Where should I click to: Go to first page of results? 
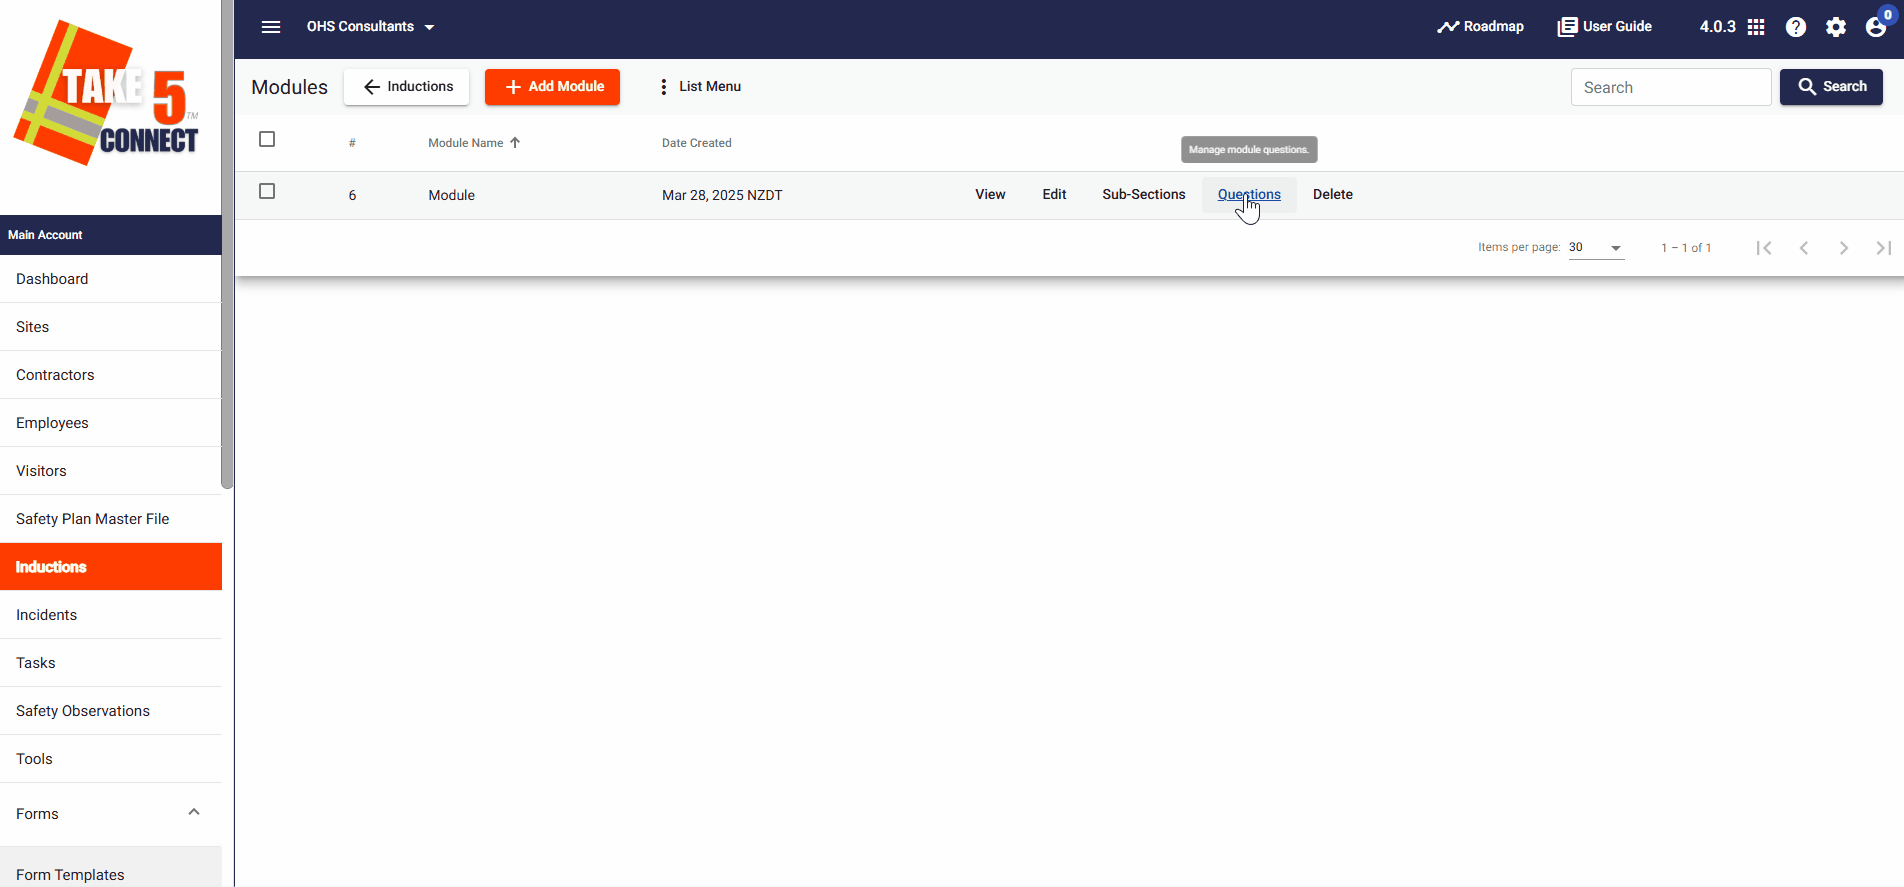pos(1764,248)
